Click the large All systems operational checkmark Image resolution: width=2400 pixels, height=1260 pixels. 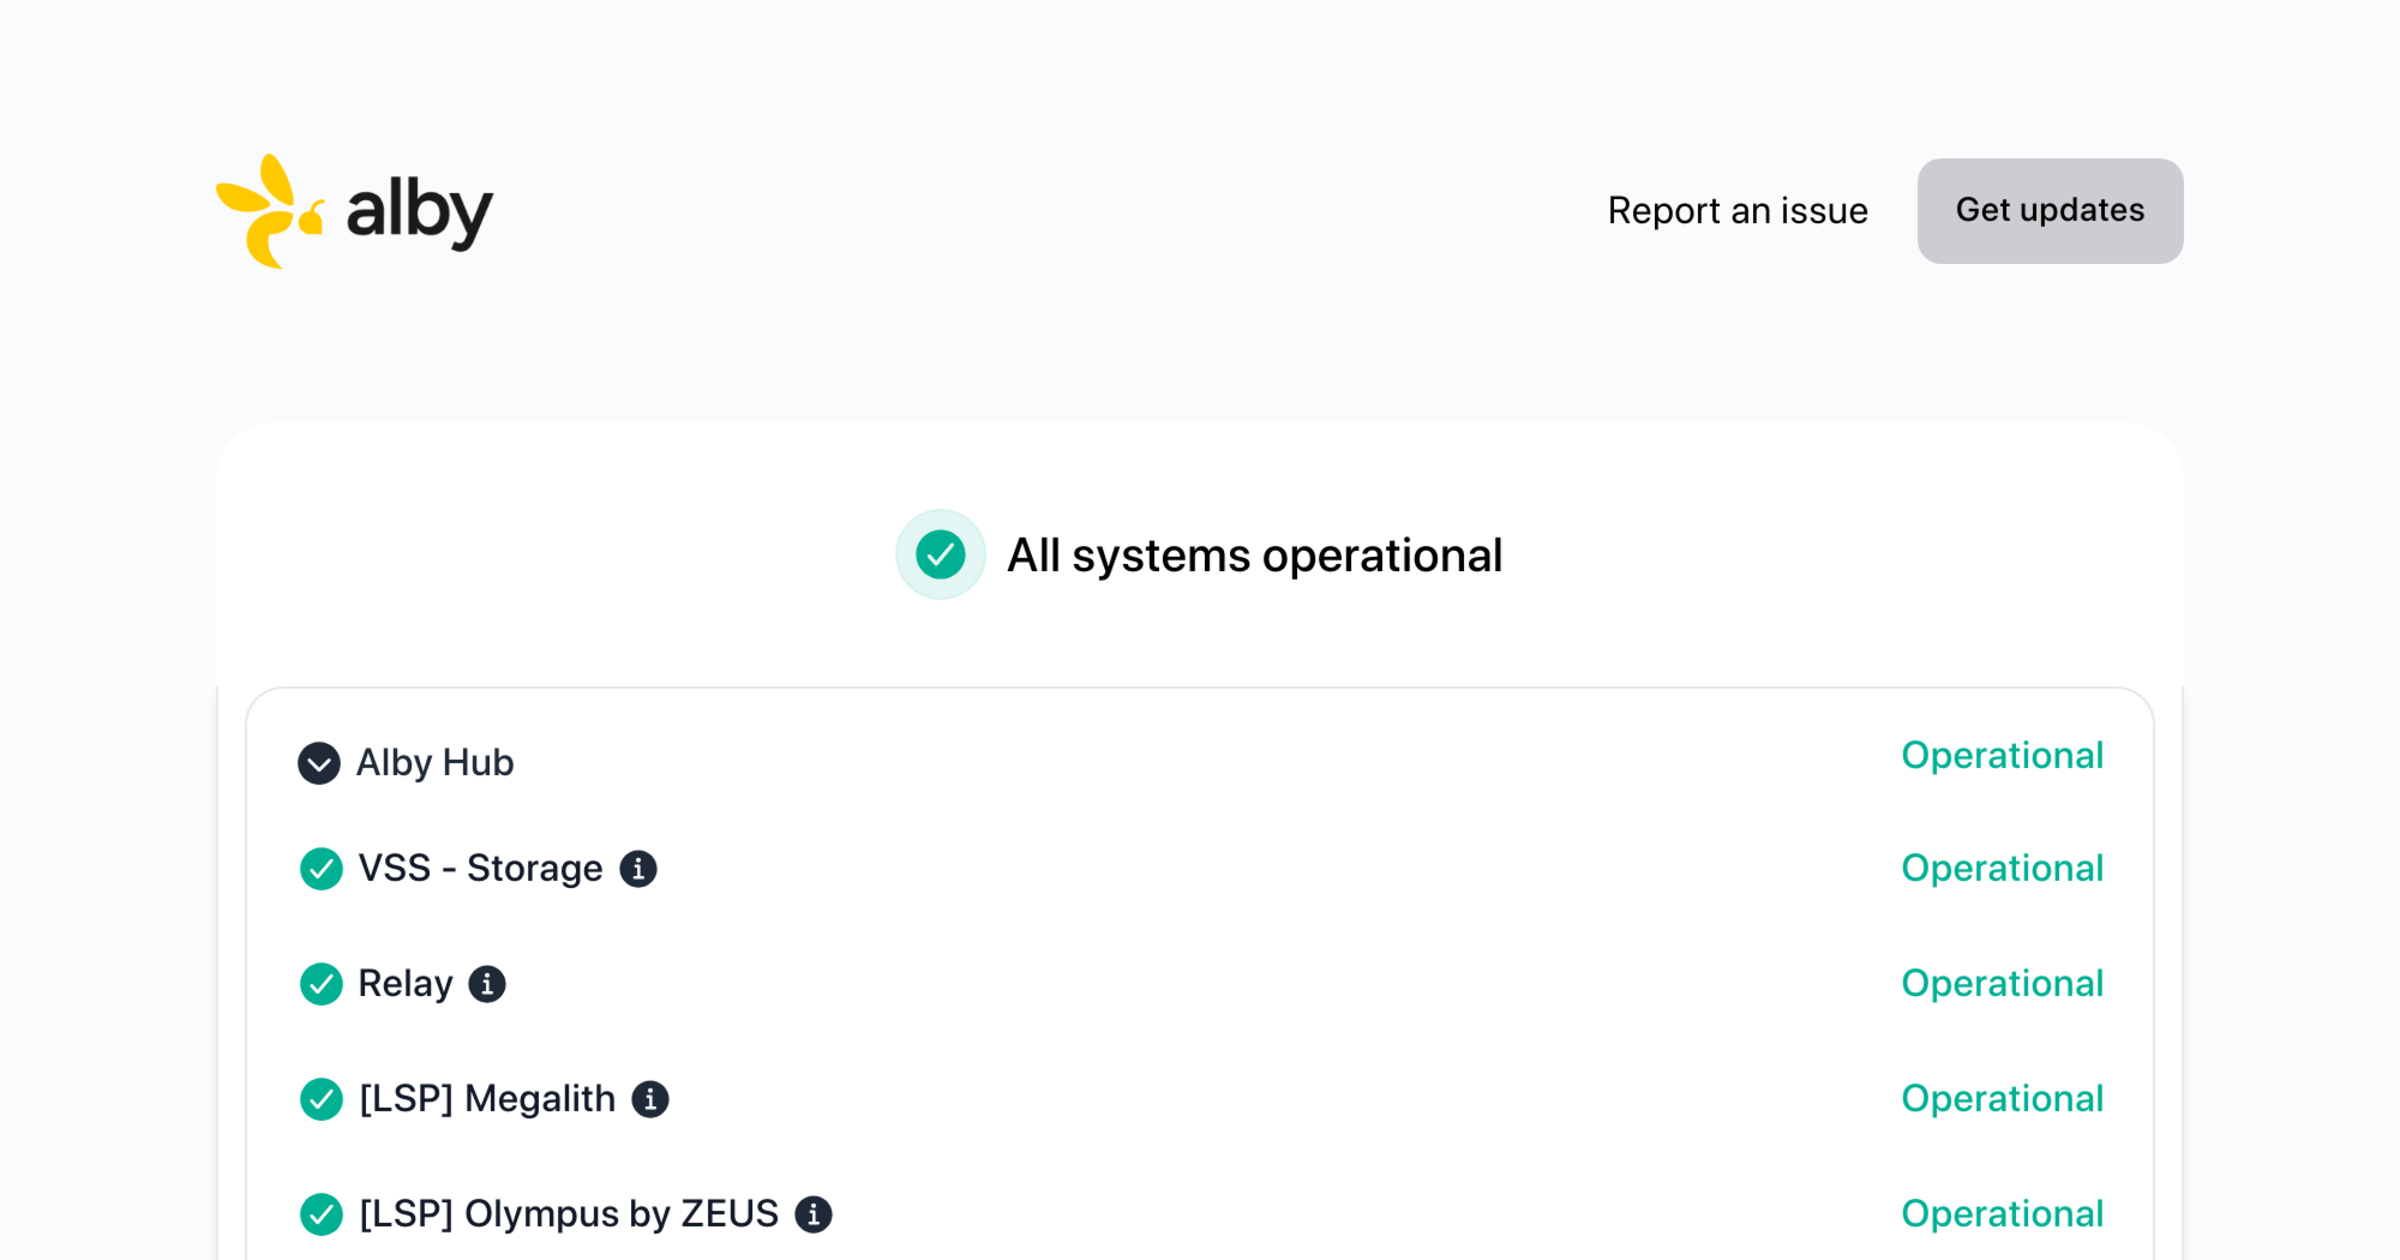pyautogui.click(x=940, y=555)
